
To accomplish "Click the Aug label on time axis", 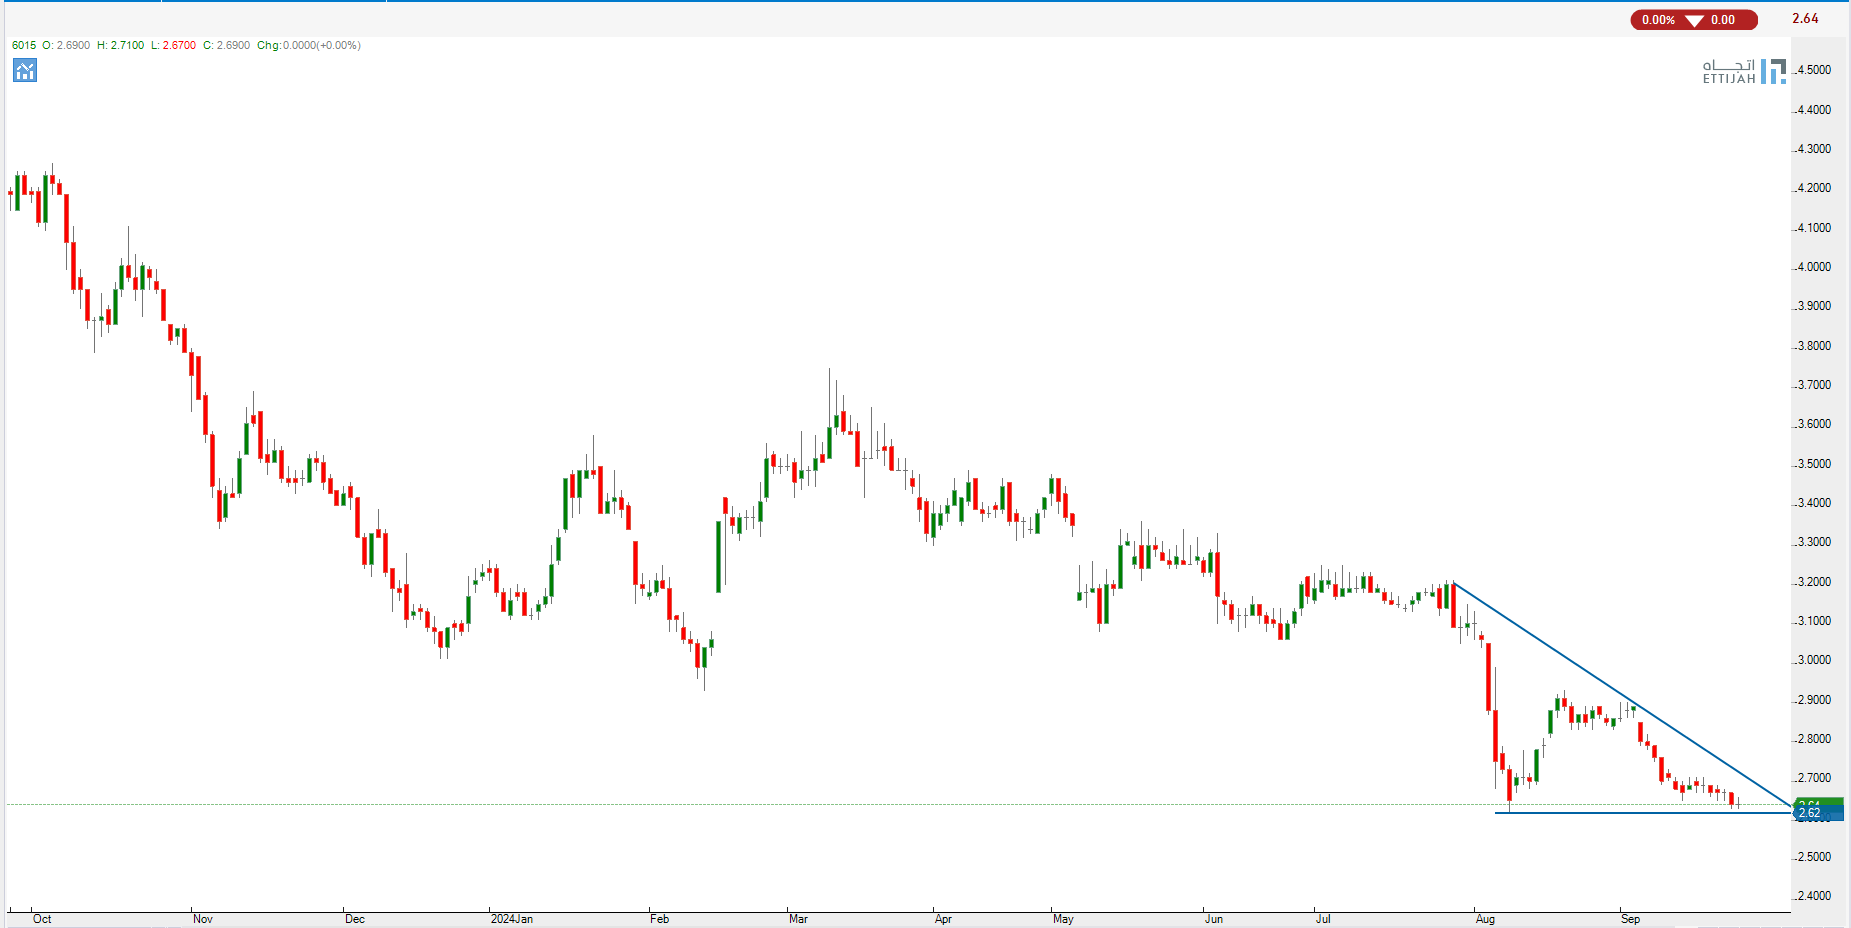I will tap(1485, 918).
